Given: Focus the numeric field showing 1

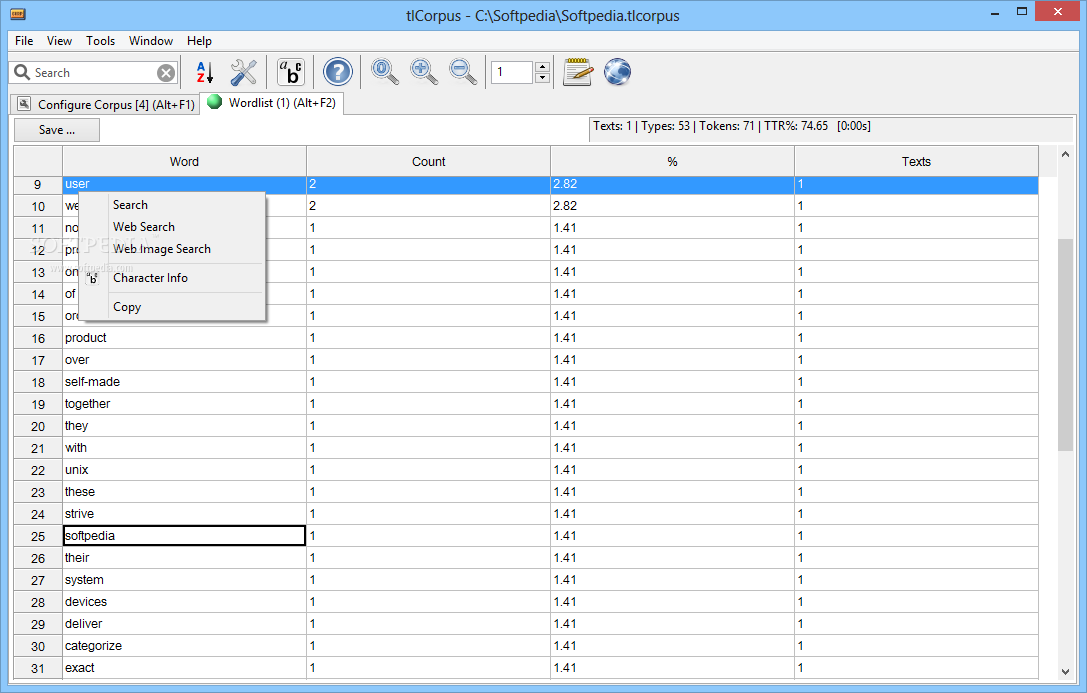Looking at the screenshot, I should 513,72.
